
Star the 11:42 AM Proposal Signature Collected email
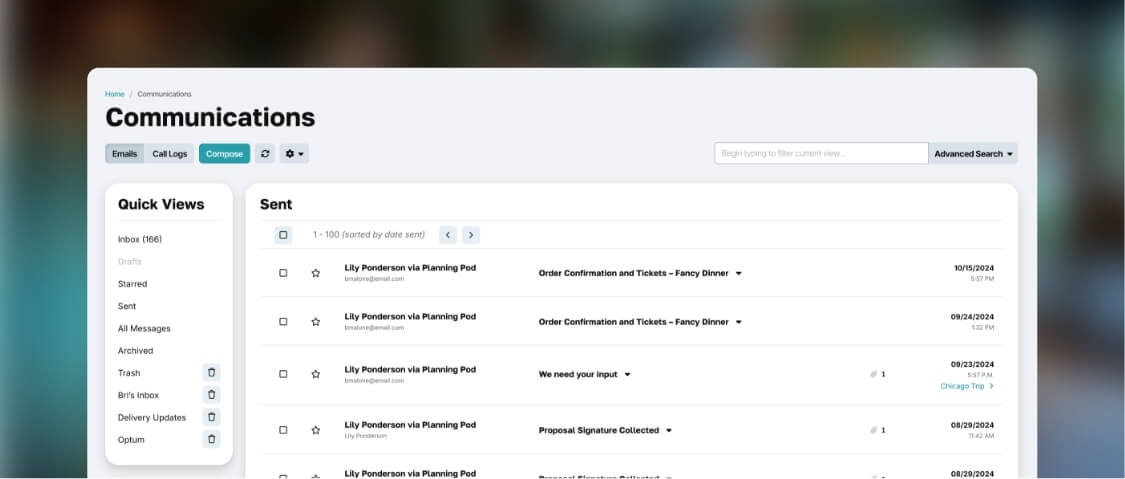(x=316, y=430)
